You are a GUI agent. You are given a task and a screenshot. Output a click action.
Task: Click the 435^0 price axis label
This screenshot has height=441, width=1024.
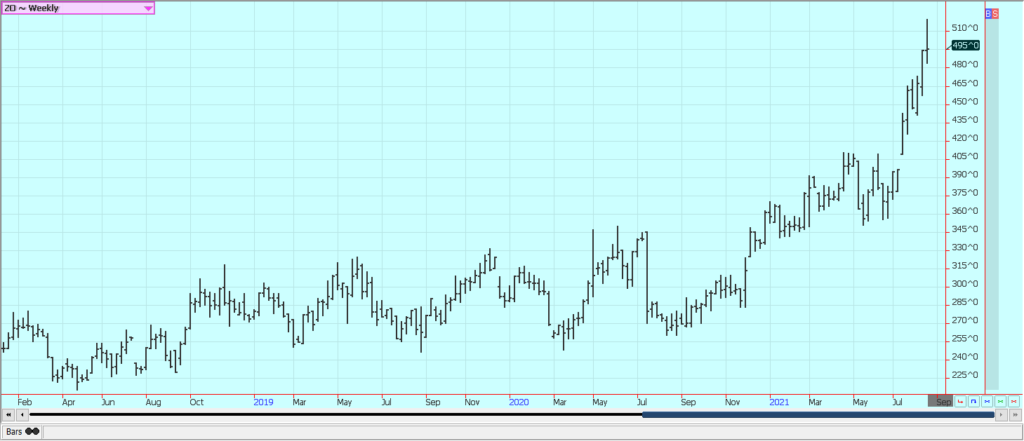point(965,120)
